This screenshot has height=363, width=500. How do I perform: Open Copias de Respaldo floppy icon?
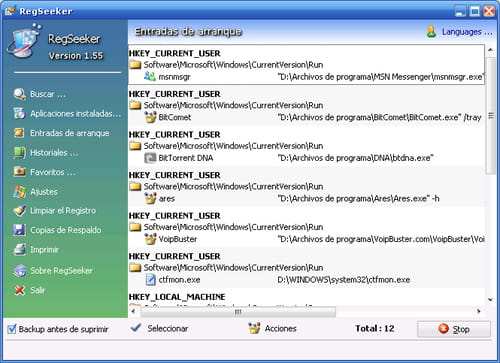coord(19,230)
